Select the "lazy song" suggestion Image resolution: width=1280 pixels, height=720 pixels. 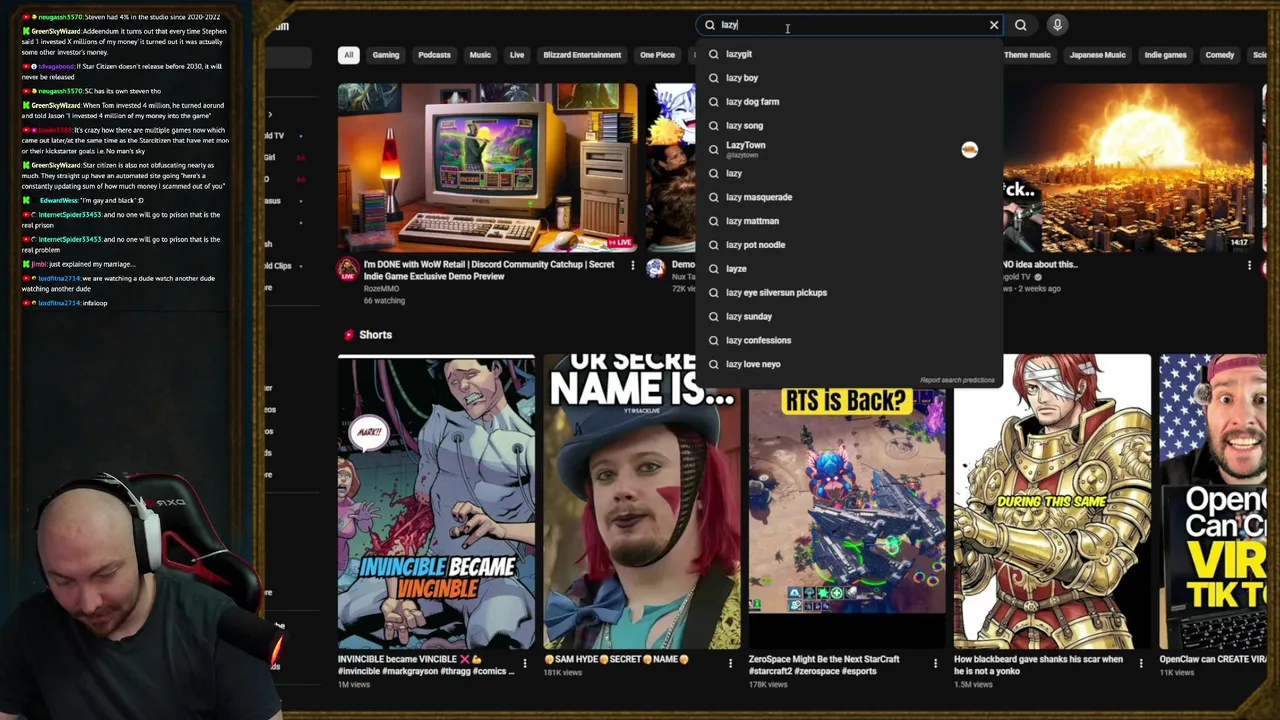click(x=850, y=126)
